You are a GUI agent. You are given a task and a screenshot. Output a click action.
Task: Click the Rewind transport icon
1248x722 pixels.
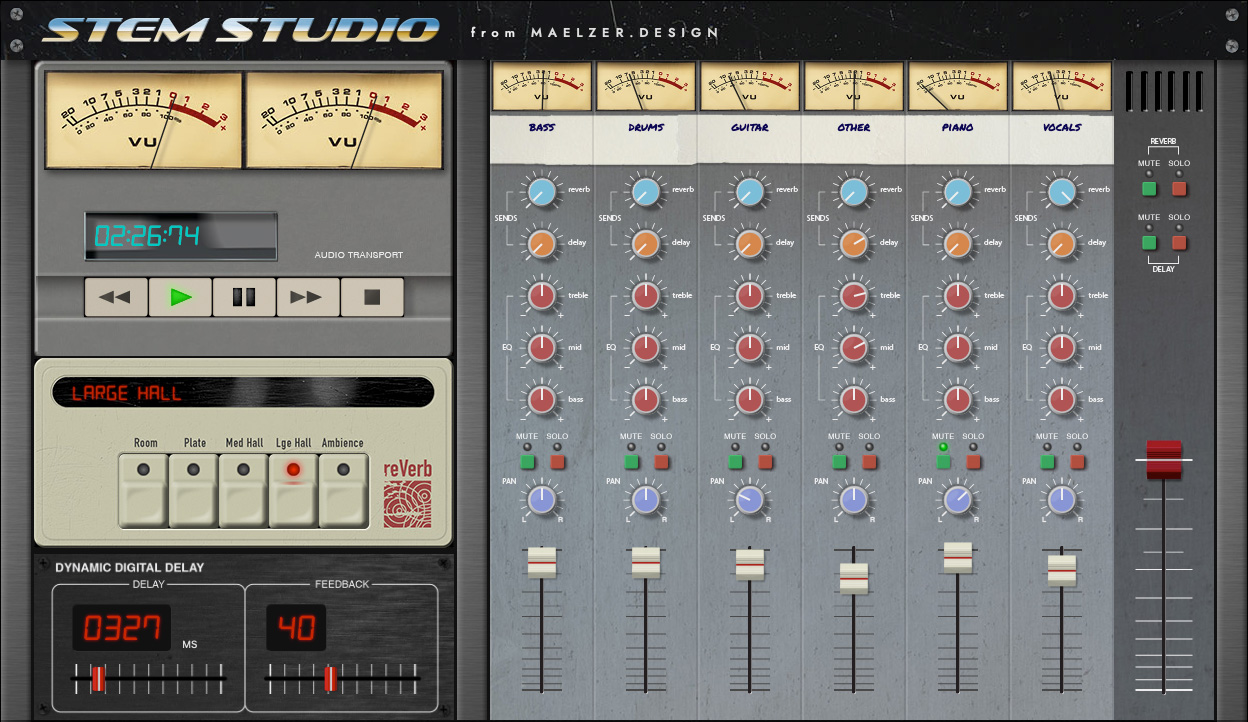116,296
